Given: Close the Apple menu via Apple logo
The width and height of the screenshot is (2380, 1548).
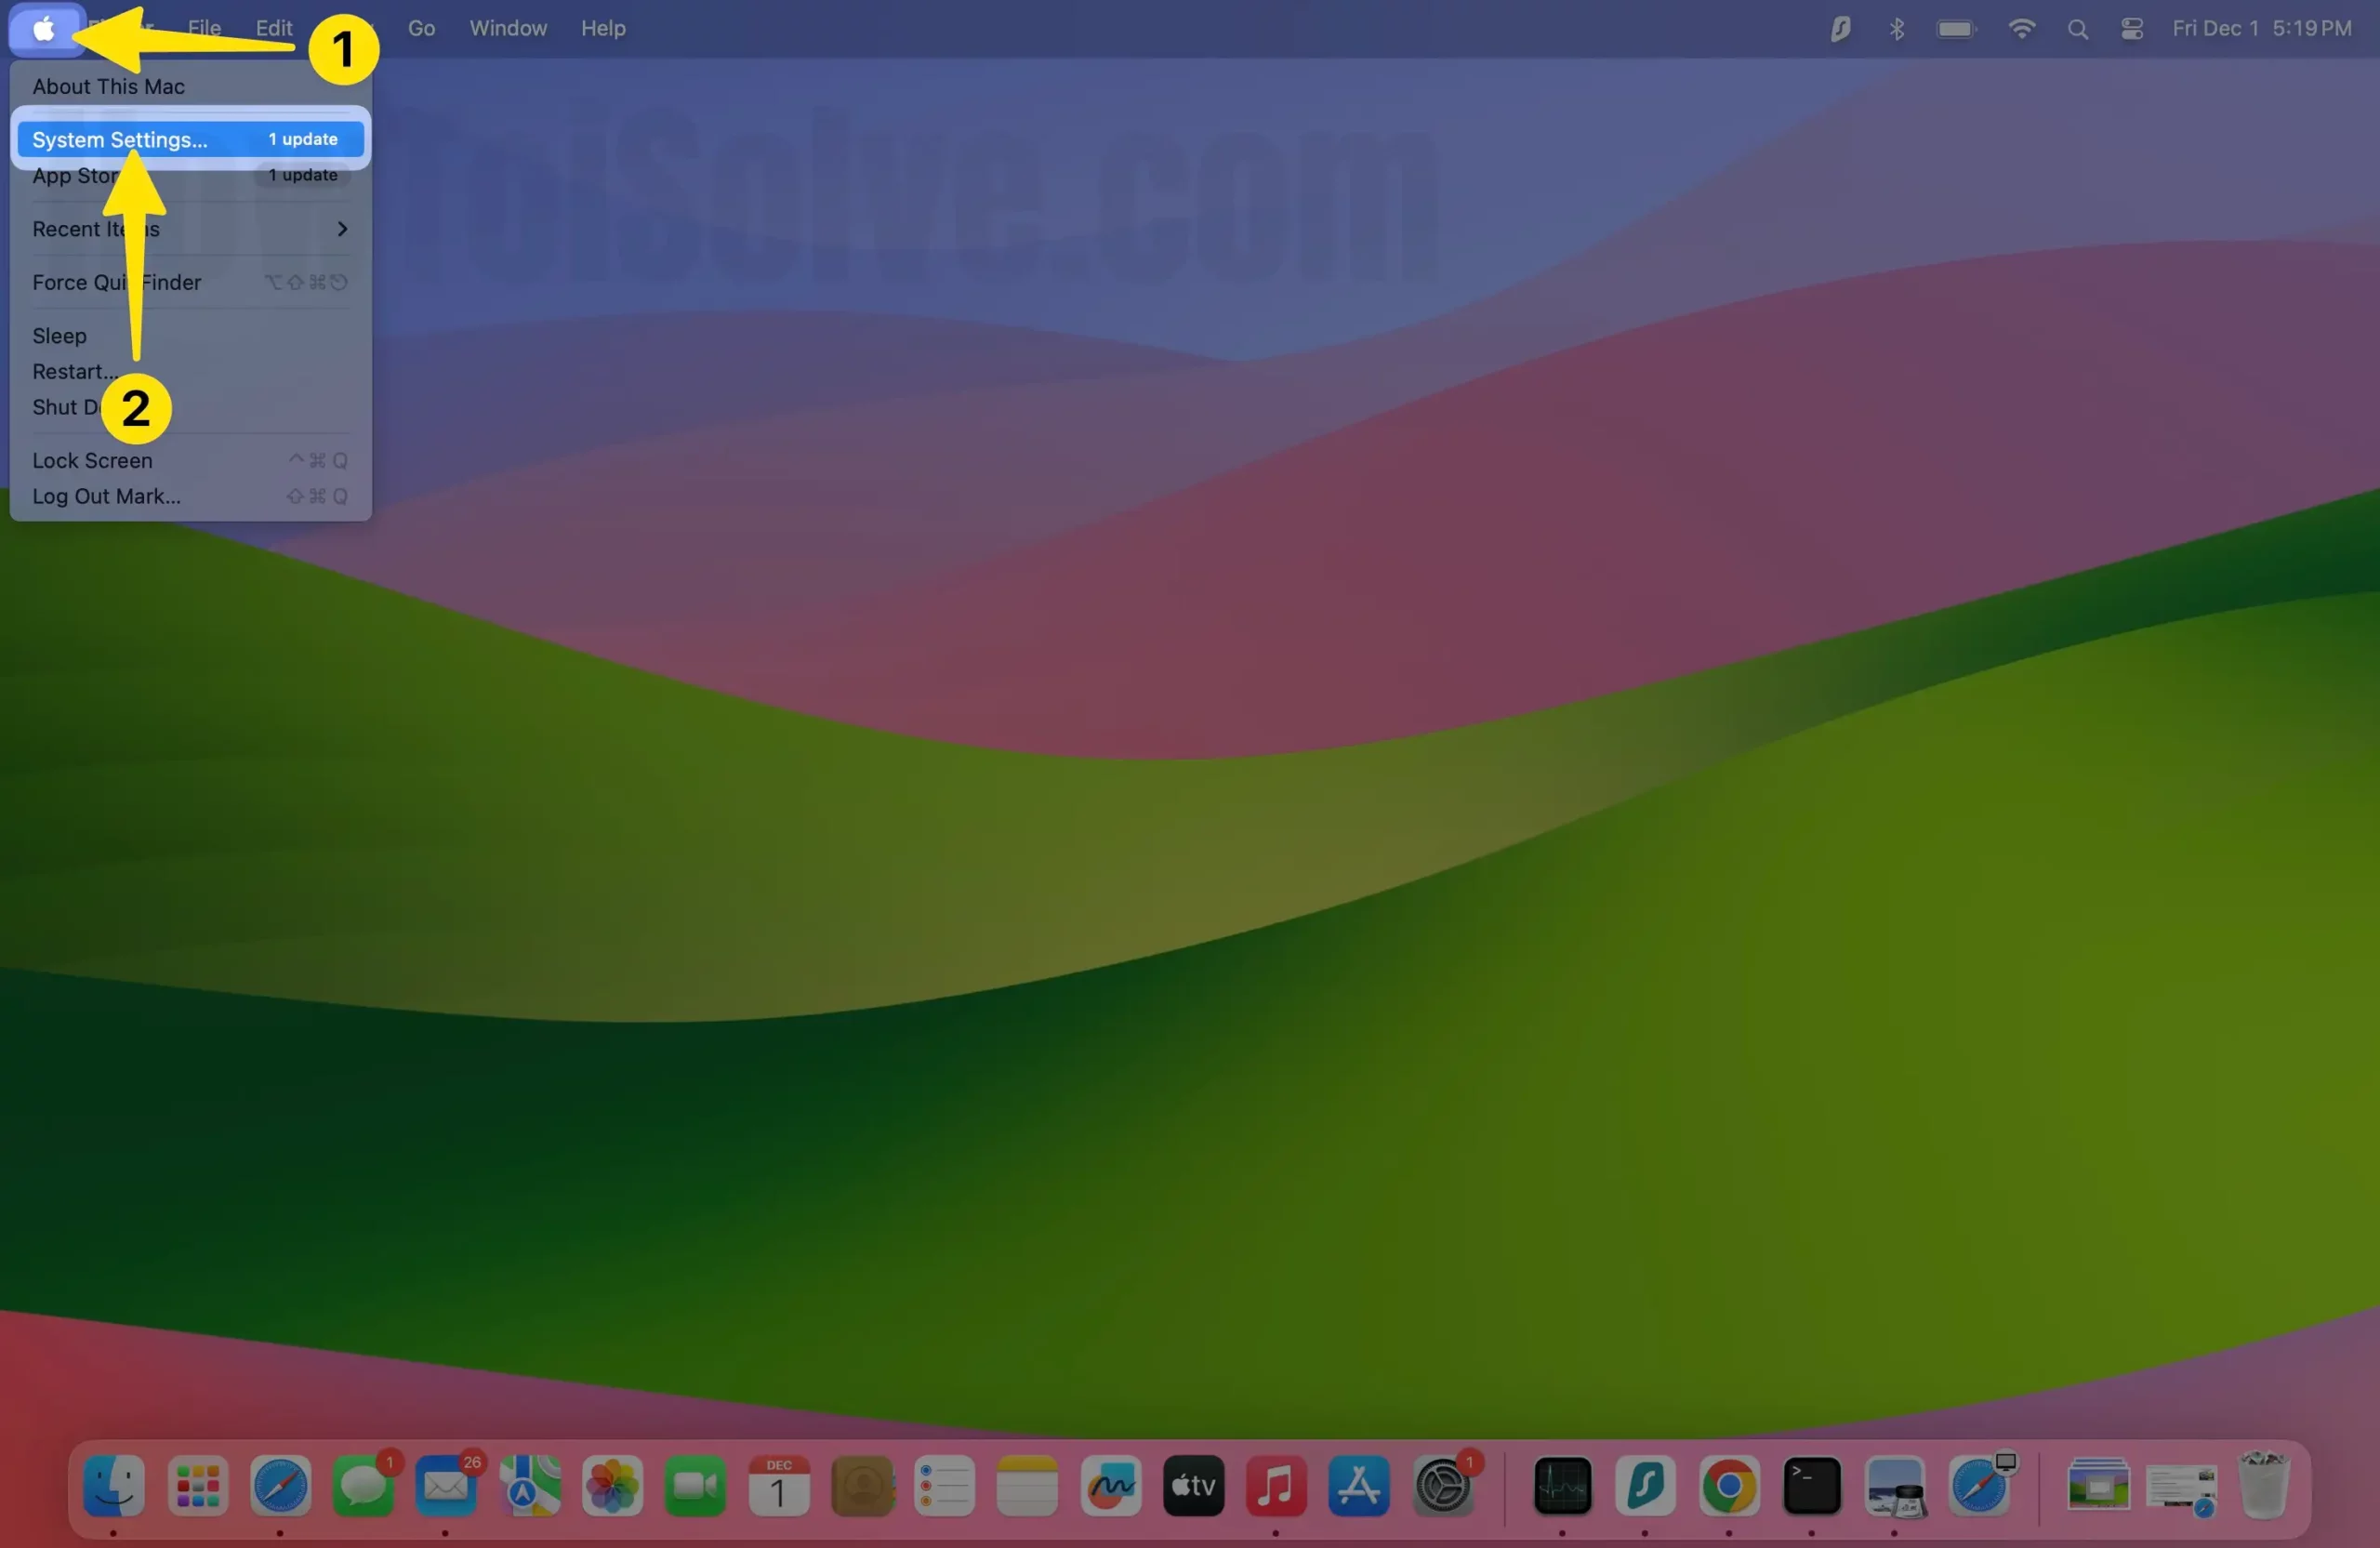Looking at the screenshot, I should (x=45, y=29).
